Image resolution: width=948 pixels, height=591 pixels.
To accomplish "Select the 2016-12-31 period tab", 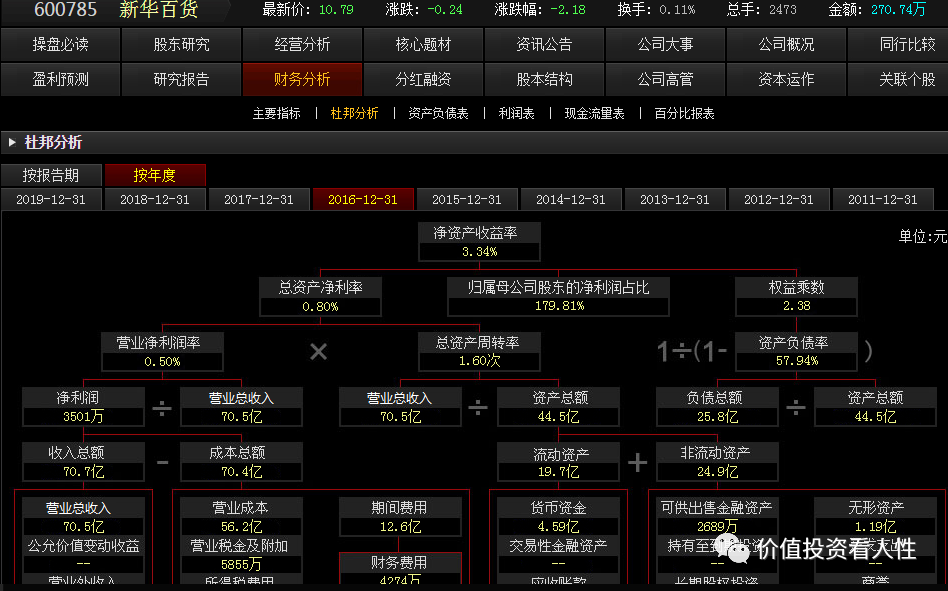I will tap(363, 199).
